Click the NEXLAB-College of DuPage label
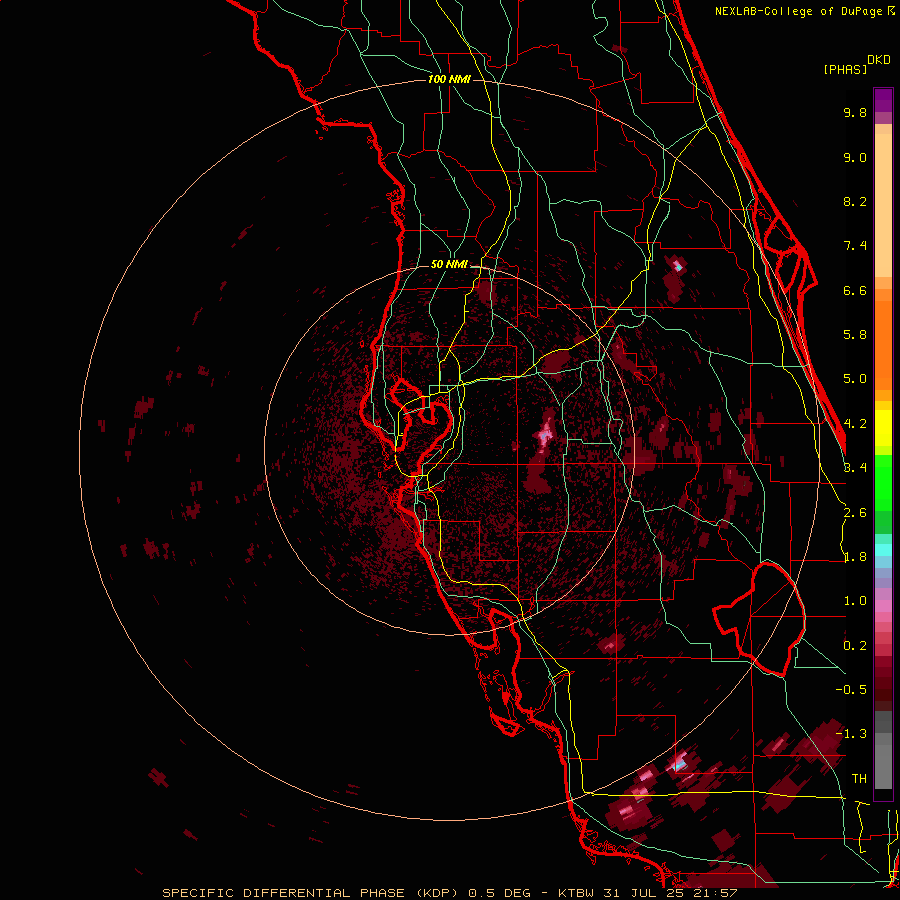Screen dimensions: 900x900 pyautogui.click(x=798, y=11)
